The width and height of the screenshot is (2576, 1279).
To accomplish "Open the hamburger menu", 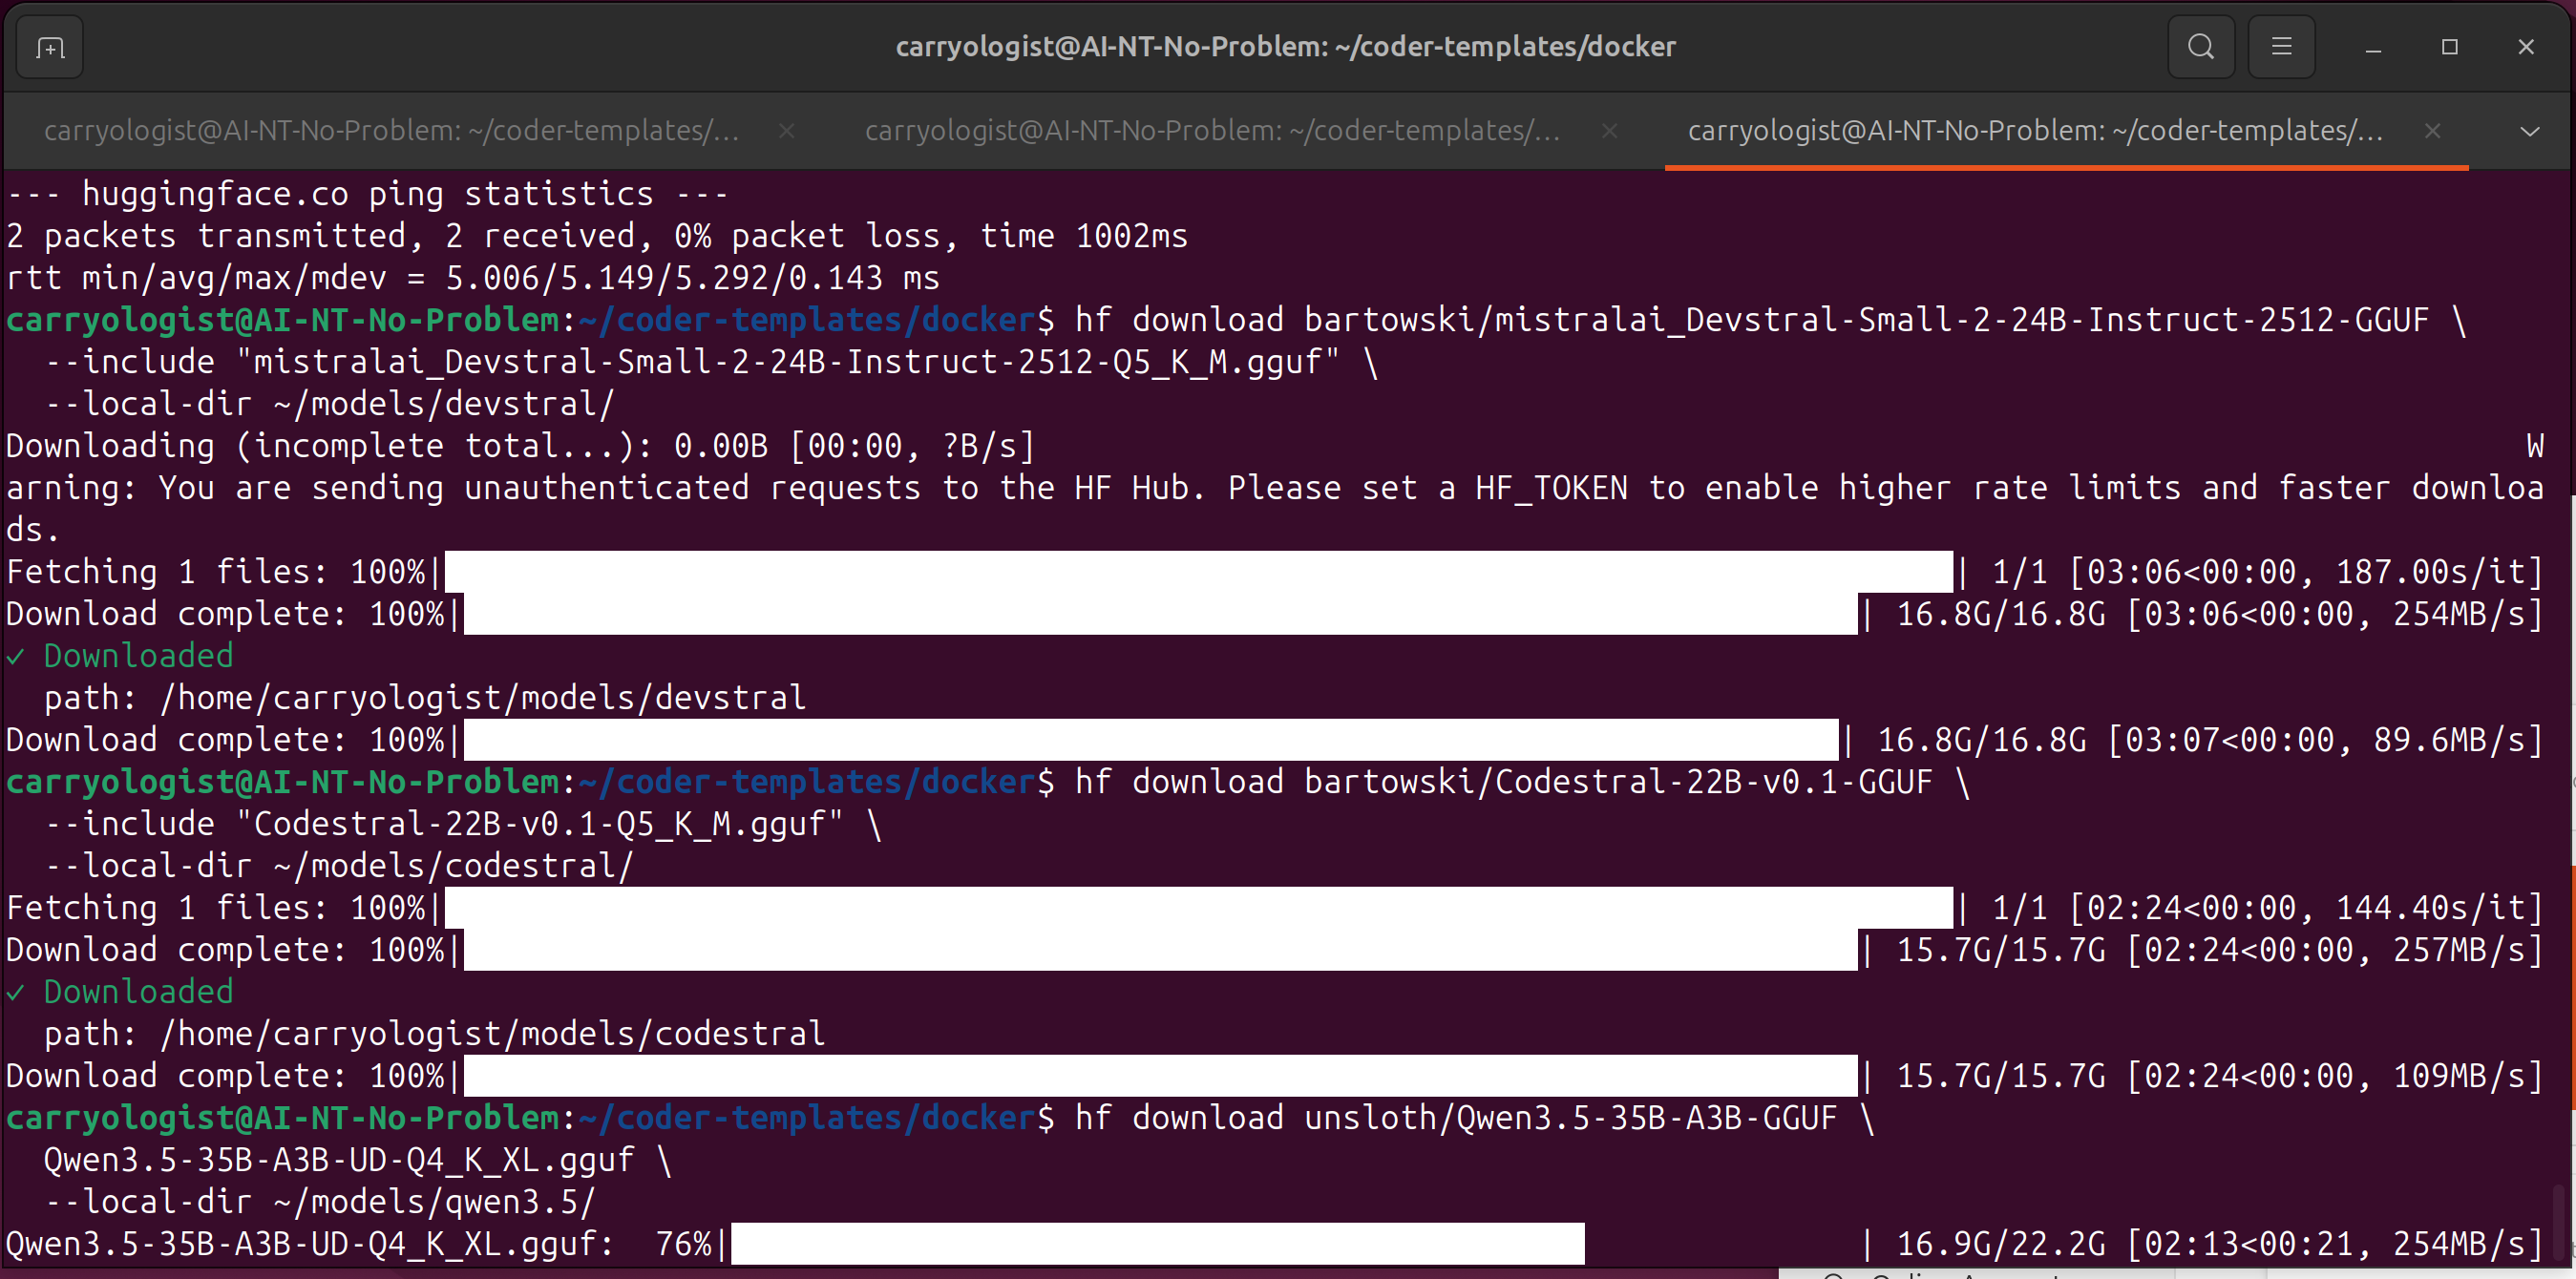I will (2281, 47).
